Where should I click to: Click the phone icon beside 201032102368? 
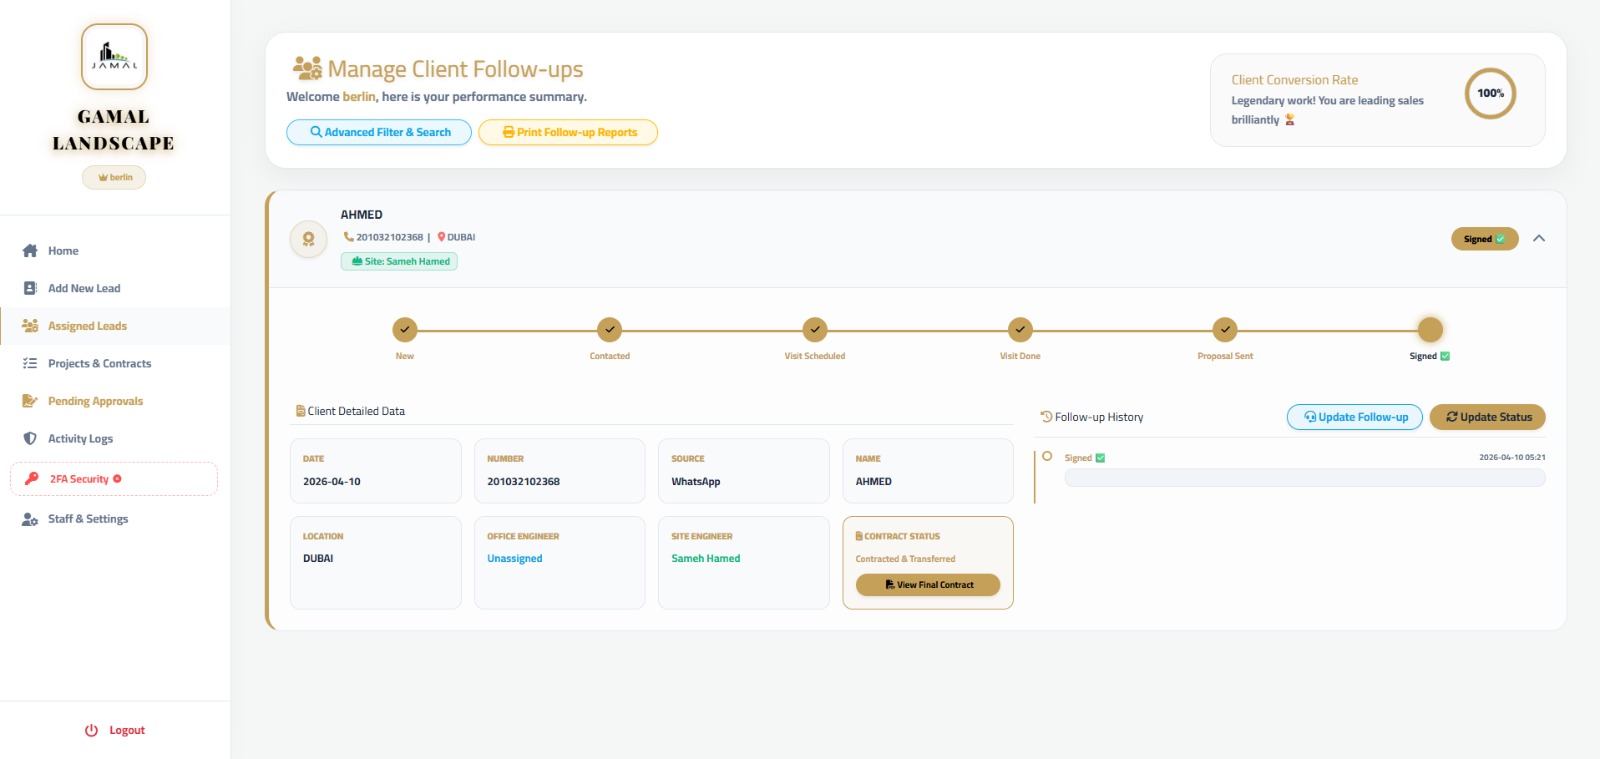[348, 236]
